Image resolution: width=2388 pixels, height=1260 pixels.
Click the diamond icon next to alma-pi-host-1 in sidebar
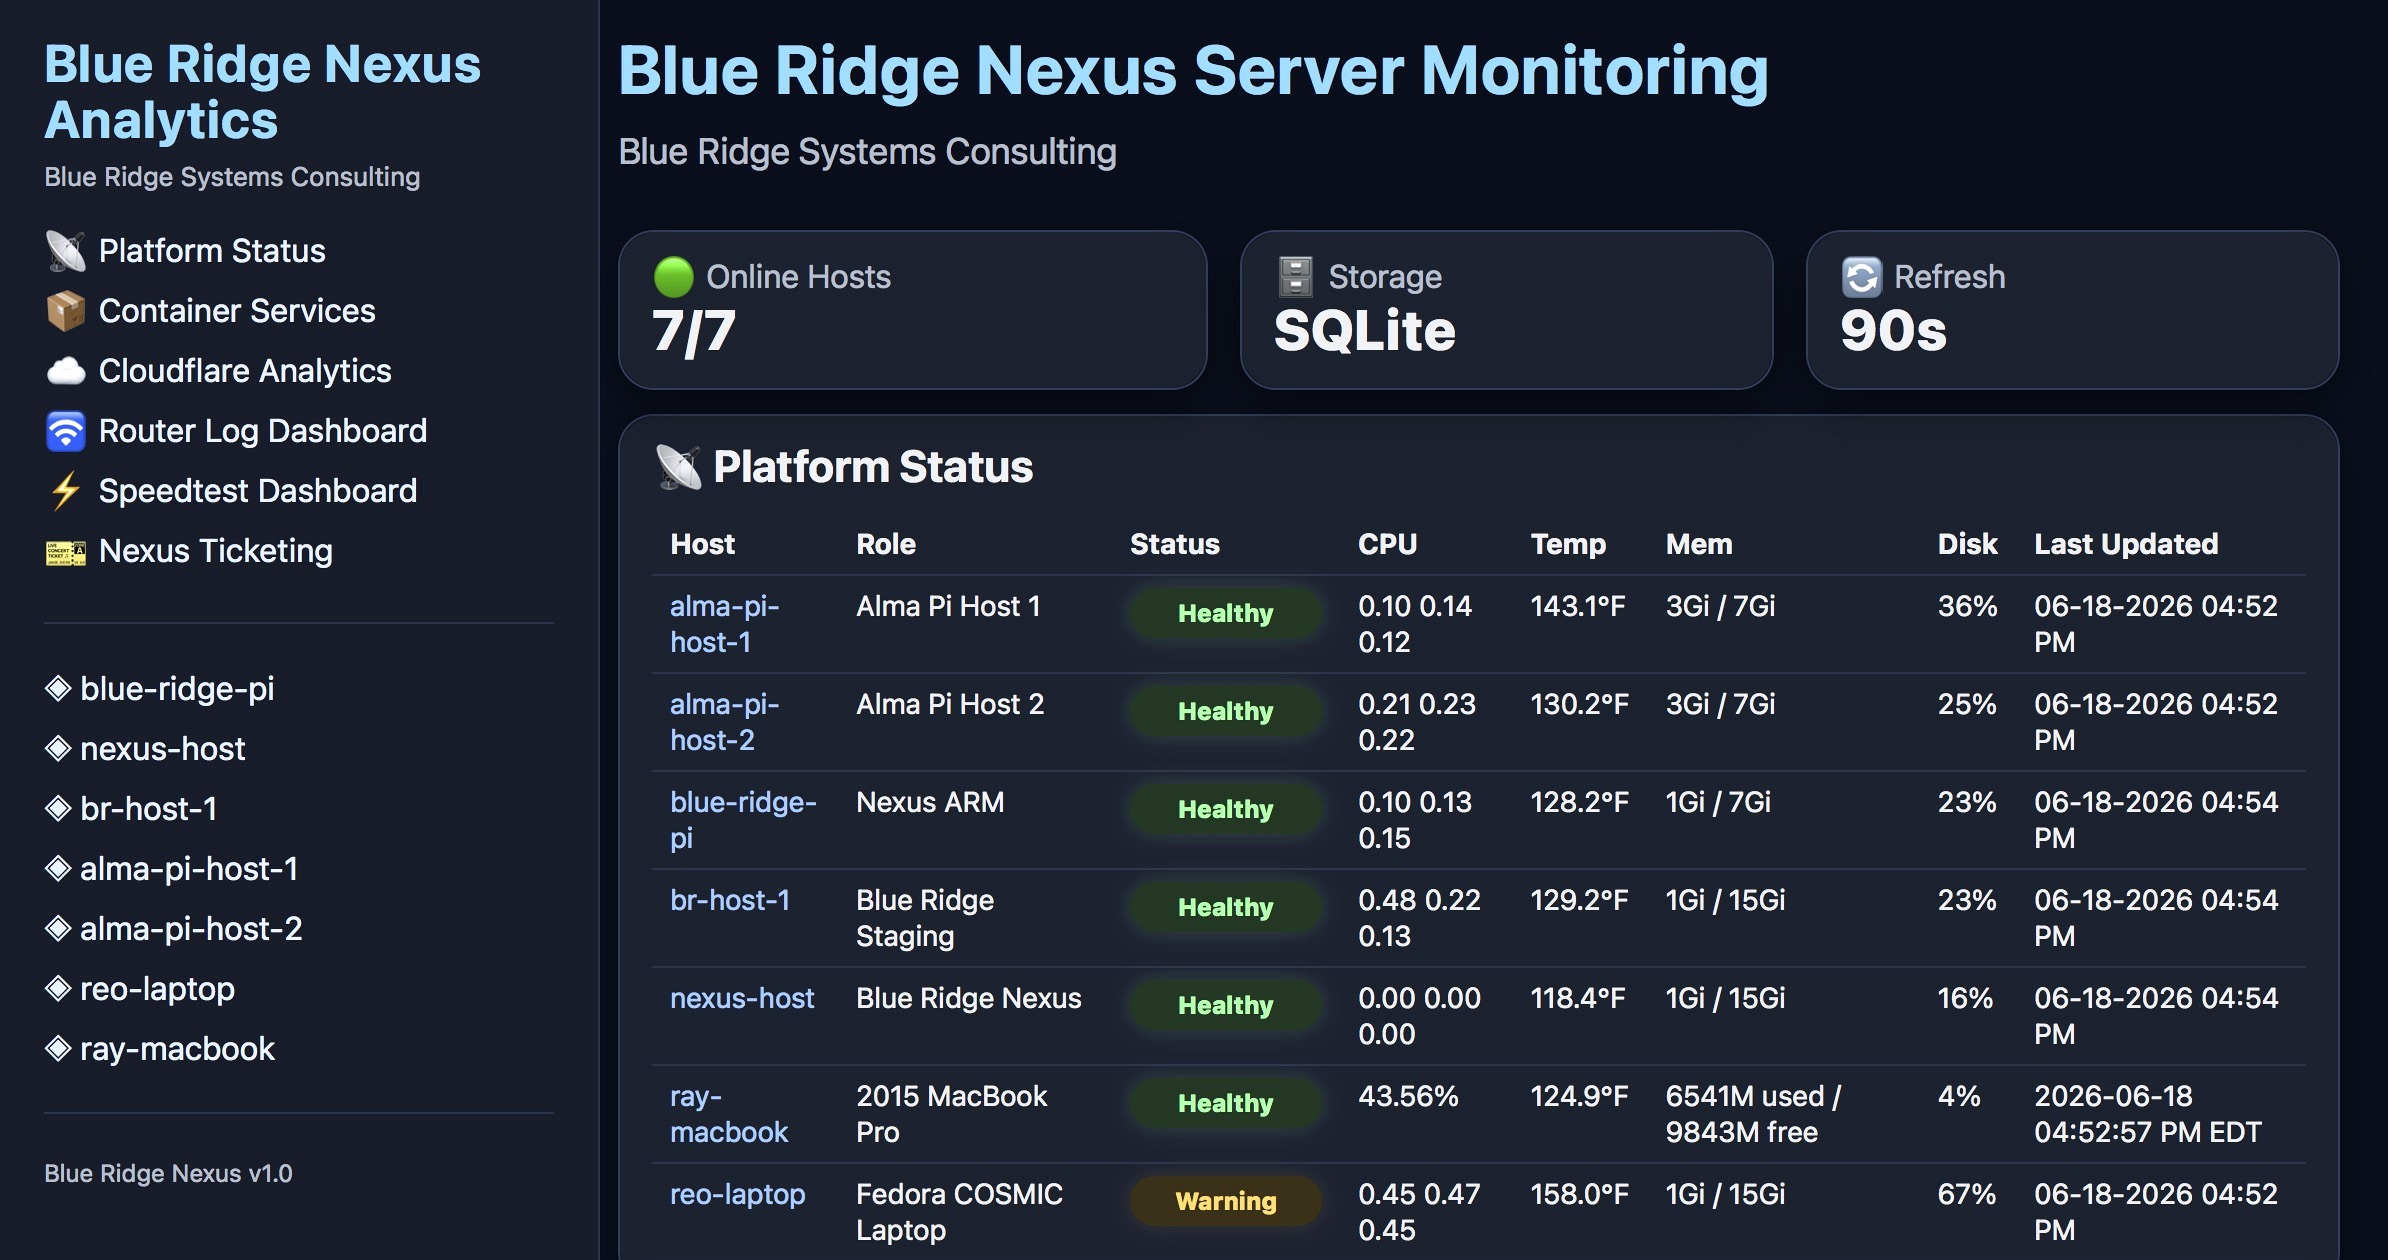pyautogui.click(x=58, y=868)
